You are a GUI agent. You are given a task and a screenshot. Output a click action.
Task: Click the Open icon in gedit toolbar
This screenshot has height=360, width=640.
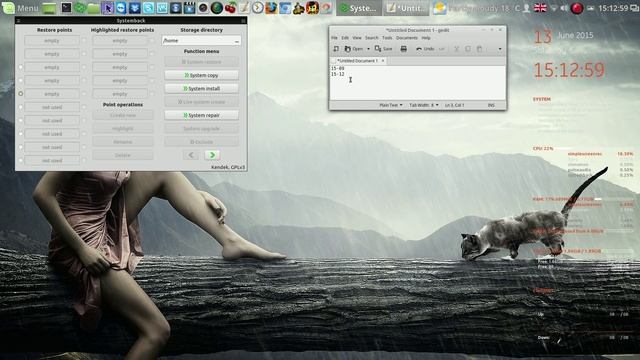point(354,49)
